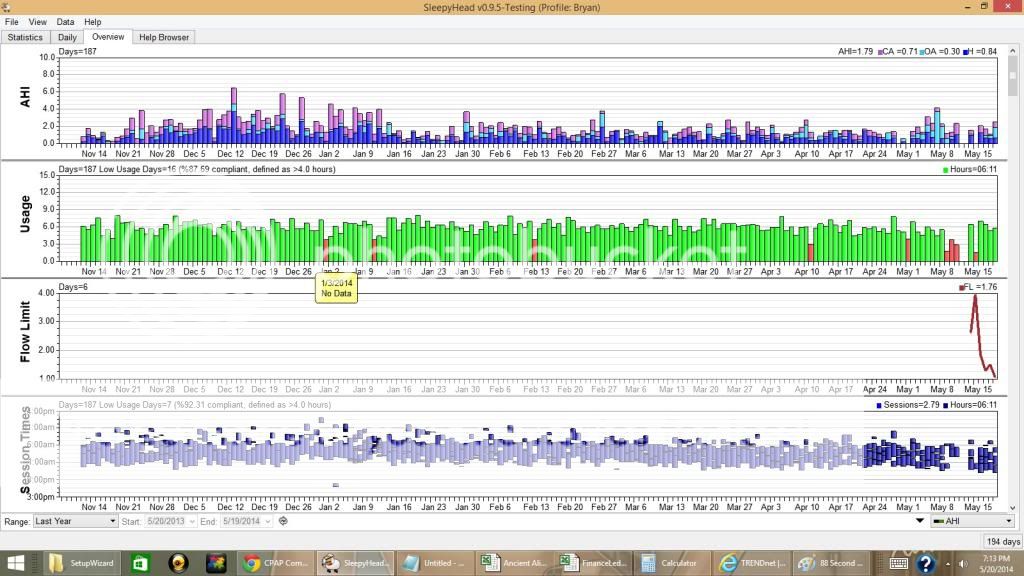Switch to Excel Ancient Ali... workbook

[514, 563]
